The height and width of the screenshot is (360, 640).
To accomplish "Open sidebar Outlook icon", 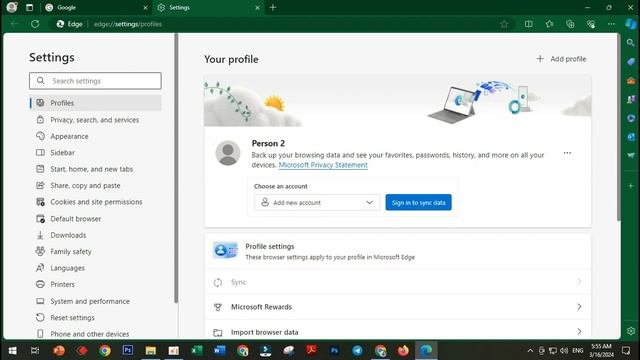I will tap(631, 137).
